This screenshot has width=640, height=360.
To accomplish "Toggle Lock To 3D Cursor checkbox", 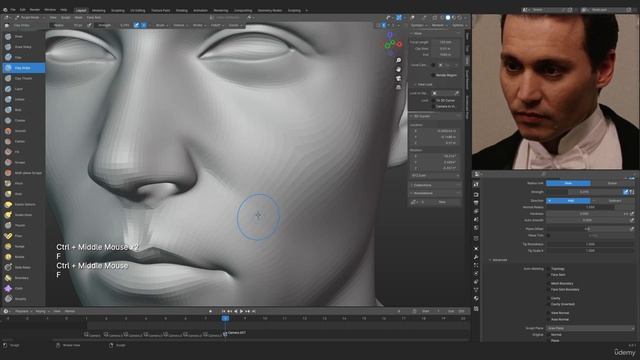I will (x=433, y=100).
